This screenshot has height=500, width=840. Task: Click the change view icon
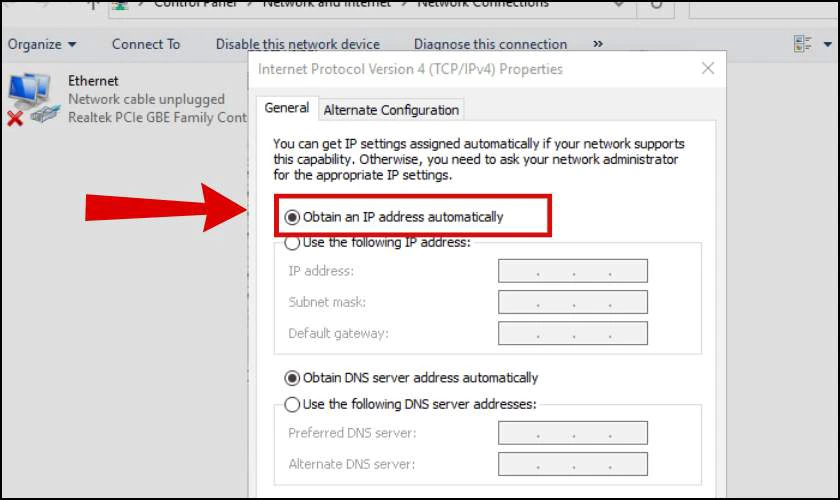click(x=802, y=44)
